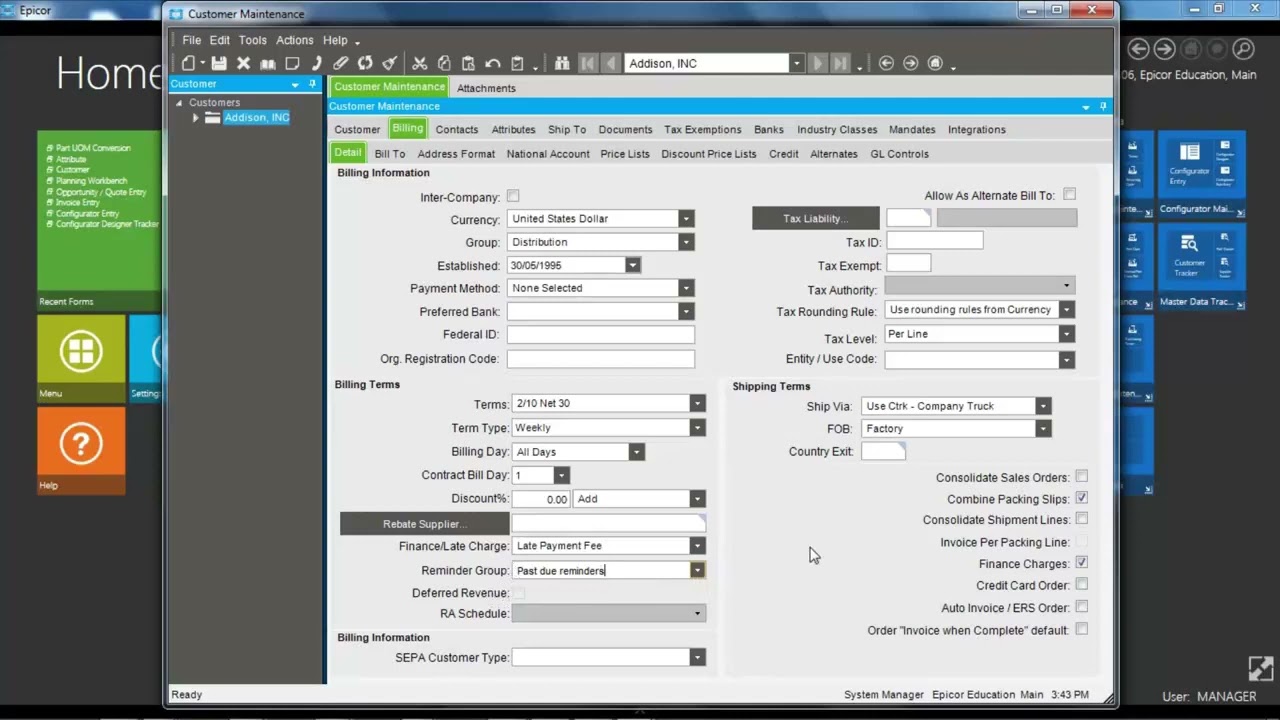Open the Currency dropdown
This screenshot has width=1280, height=720.
pos(686,219)
